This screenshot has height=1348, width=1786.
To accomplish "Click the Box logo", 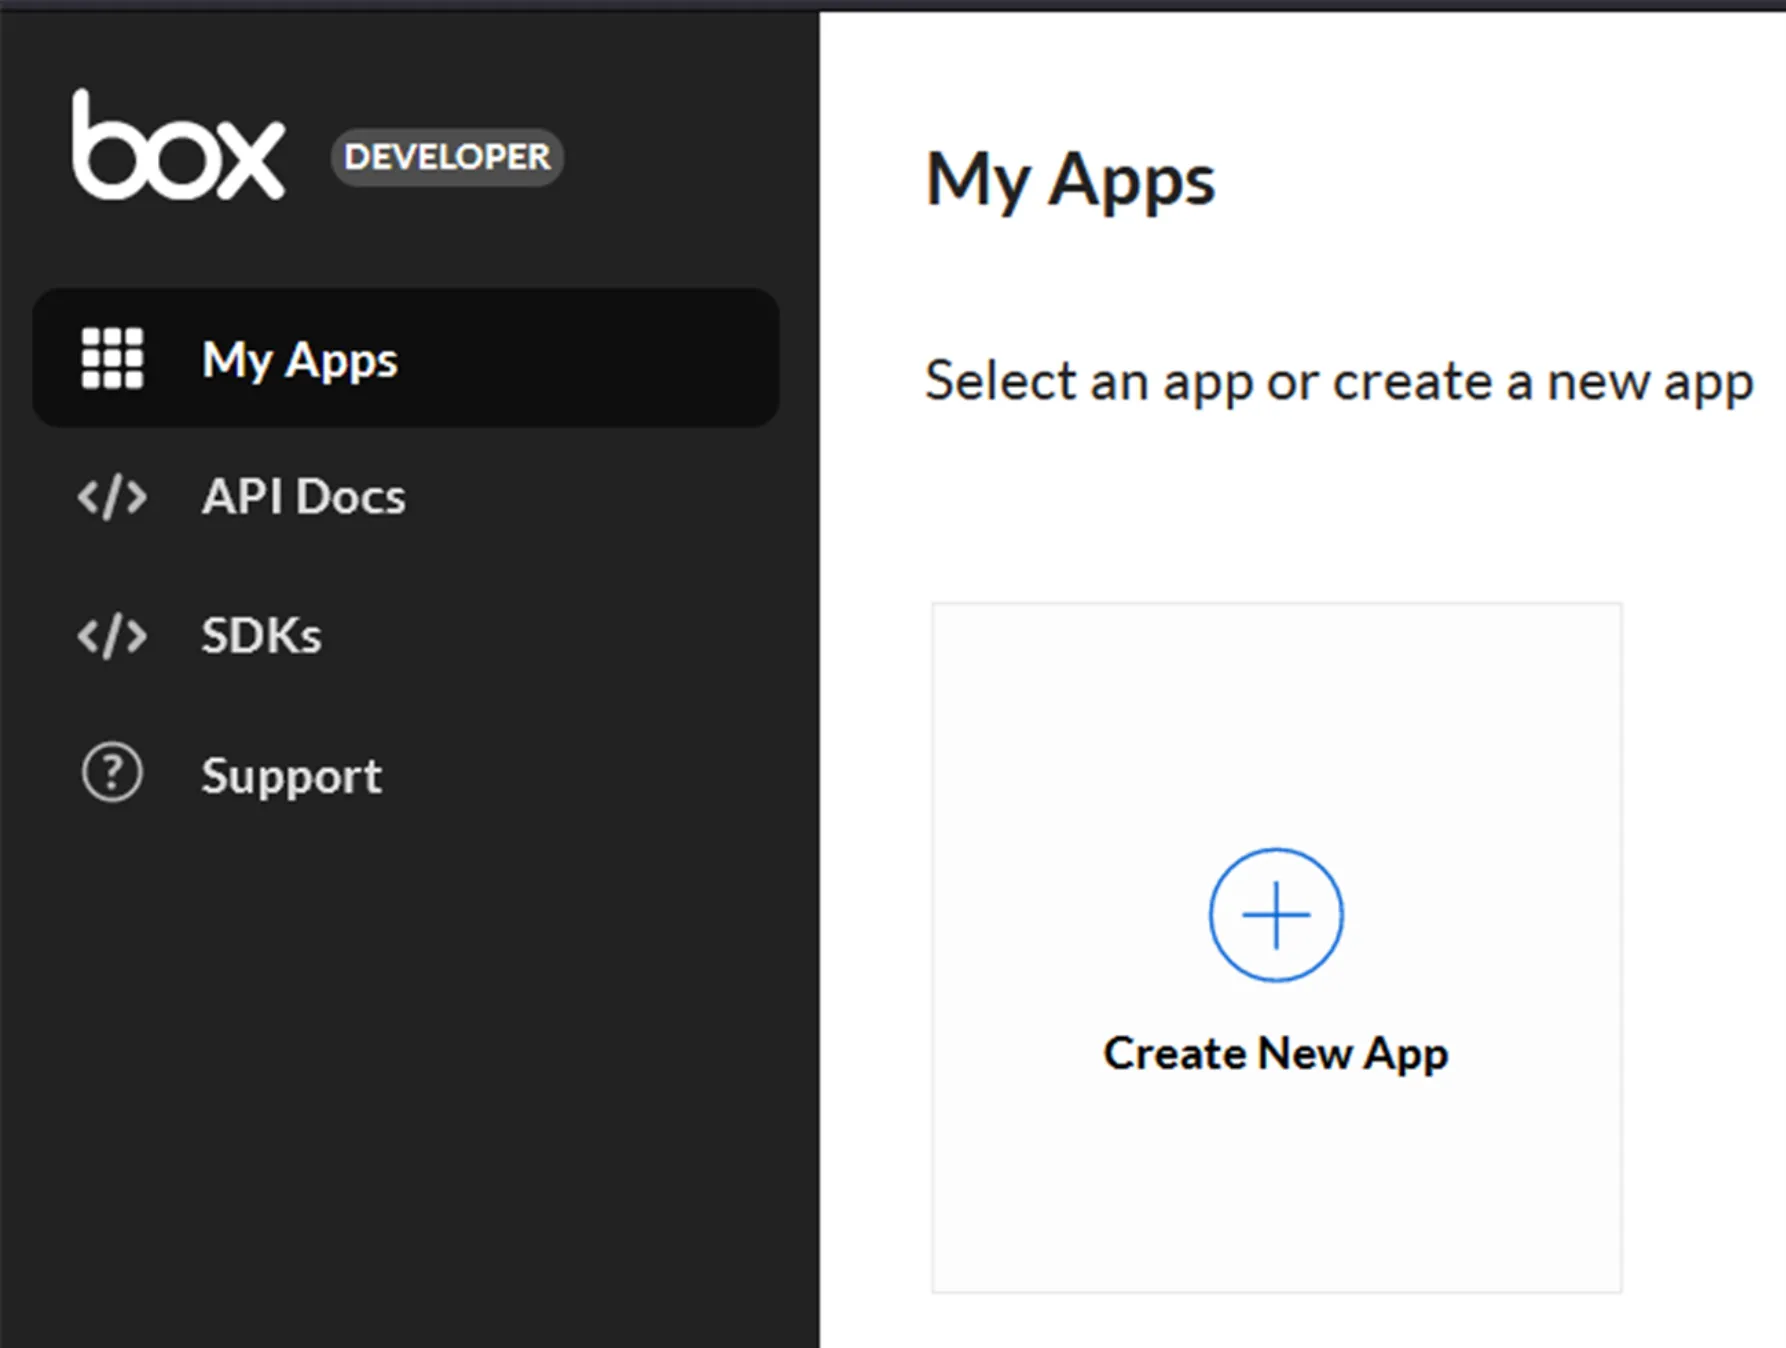I will [x=178, y=145].
